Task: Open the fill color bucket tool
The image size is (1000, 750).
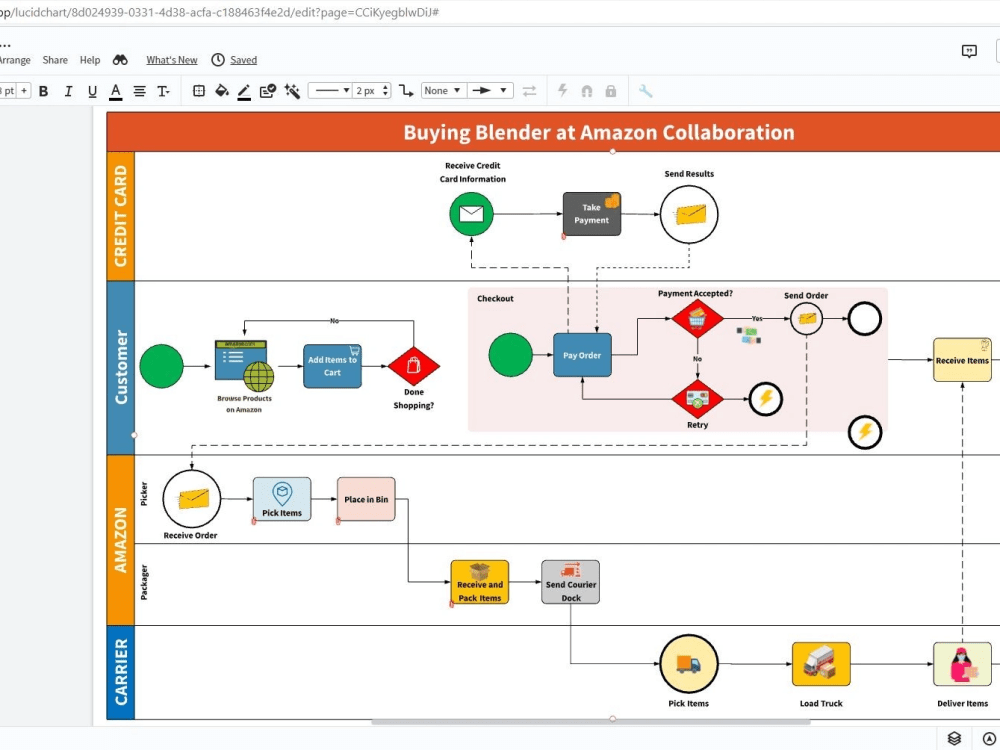Action: 222,90
